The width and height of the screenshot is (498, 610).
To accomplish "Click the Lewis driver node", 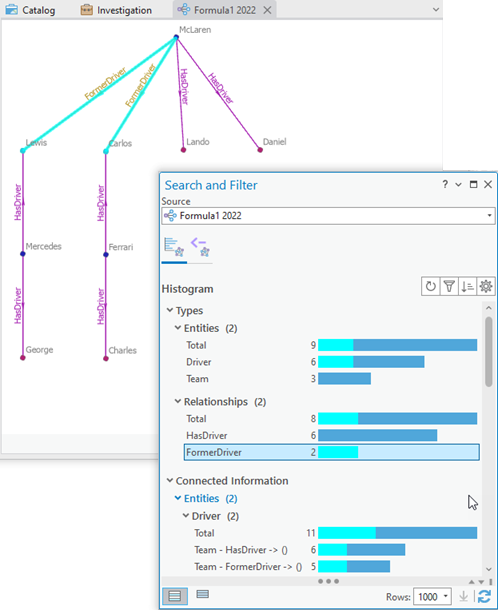I will tap(23, 150).
